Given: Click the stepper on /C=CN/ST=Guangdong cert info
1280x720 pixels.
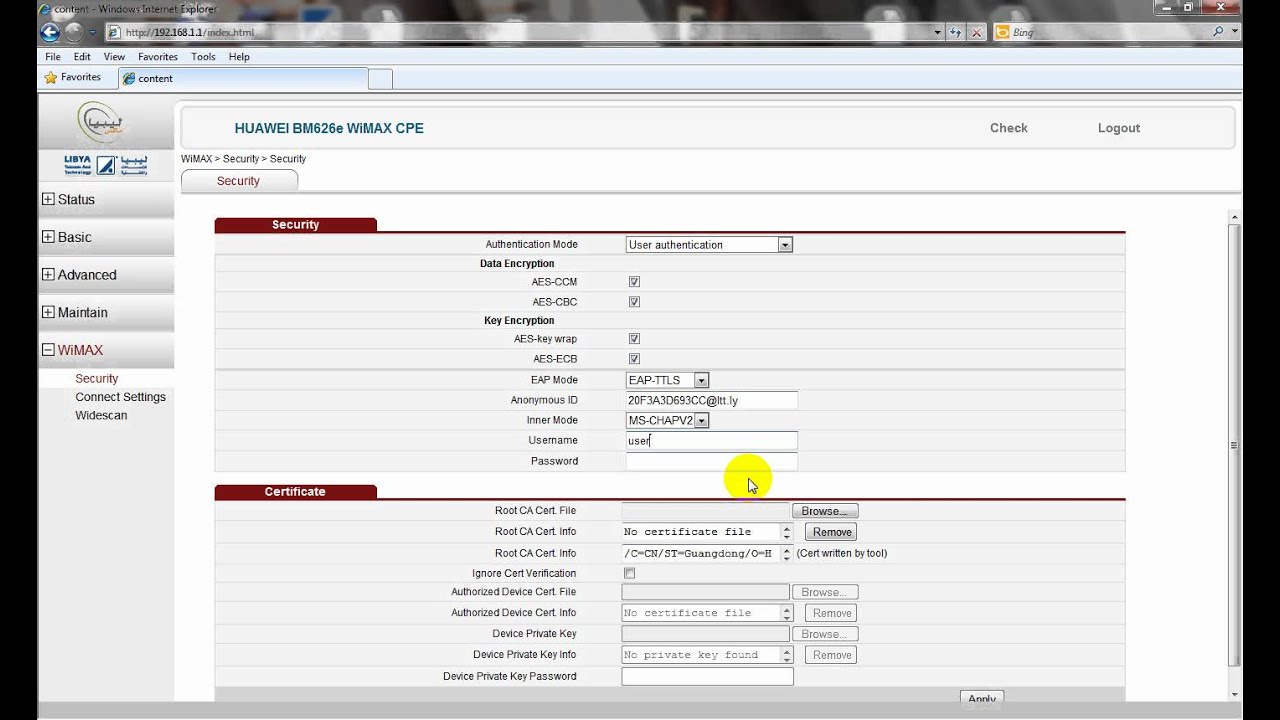Looking at the screenshot, I should (x=787, y=553).
